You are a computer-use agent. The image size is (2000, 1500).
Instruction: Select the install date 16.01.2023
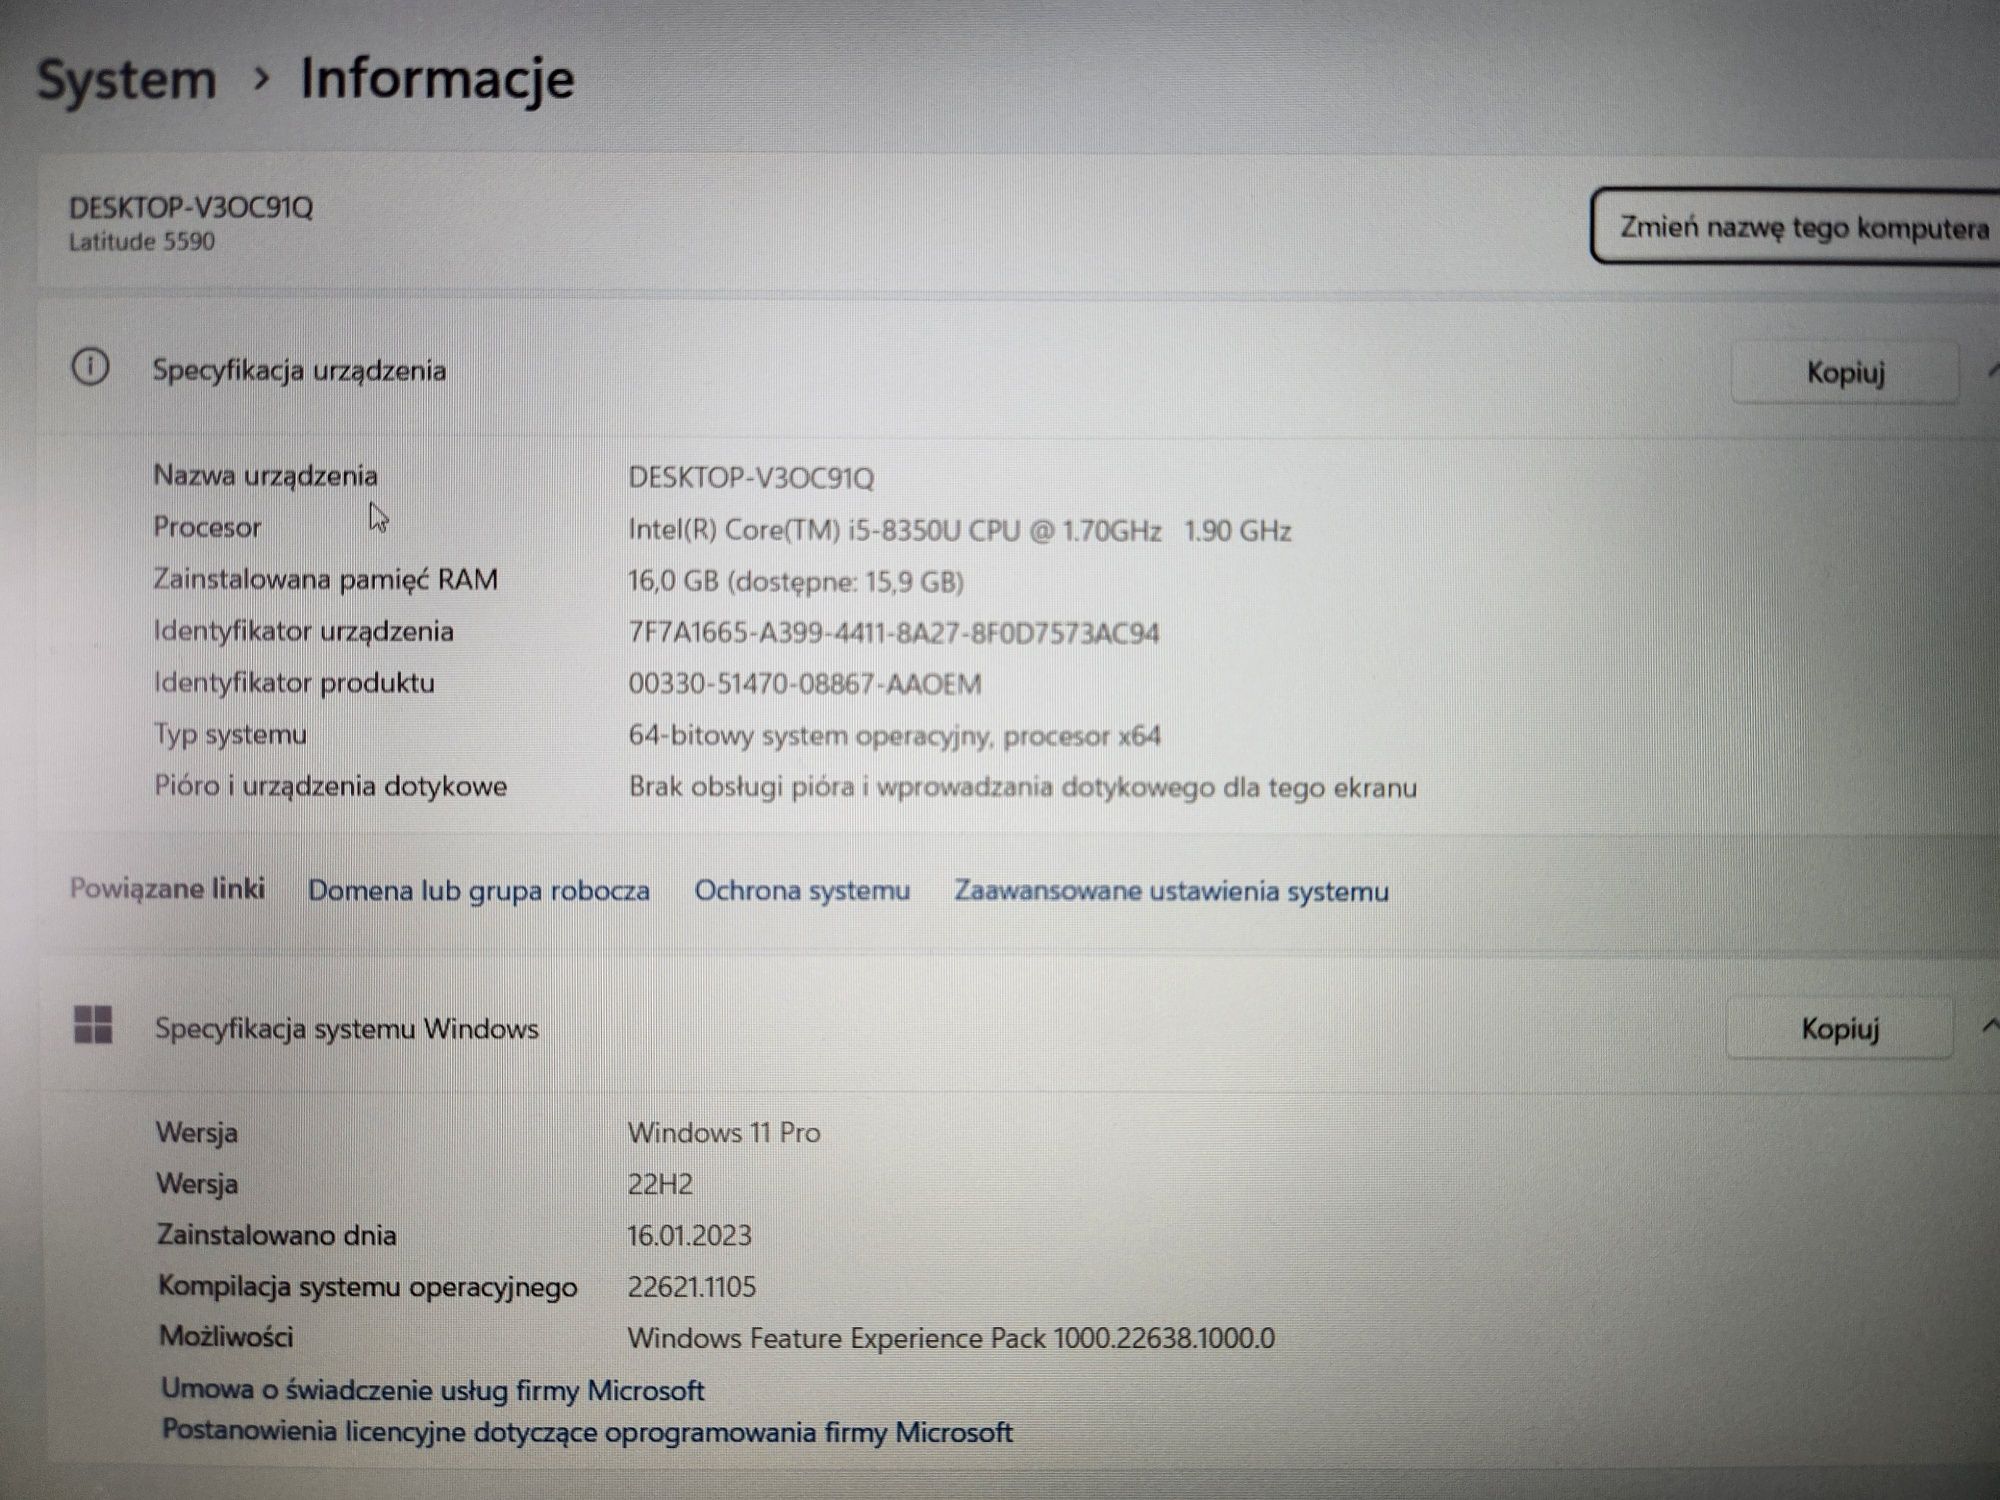pos(689,1235)
